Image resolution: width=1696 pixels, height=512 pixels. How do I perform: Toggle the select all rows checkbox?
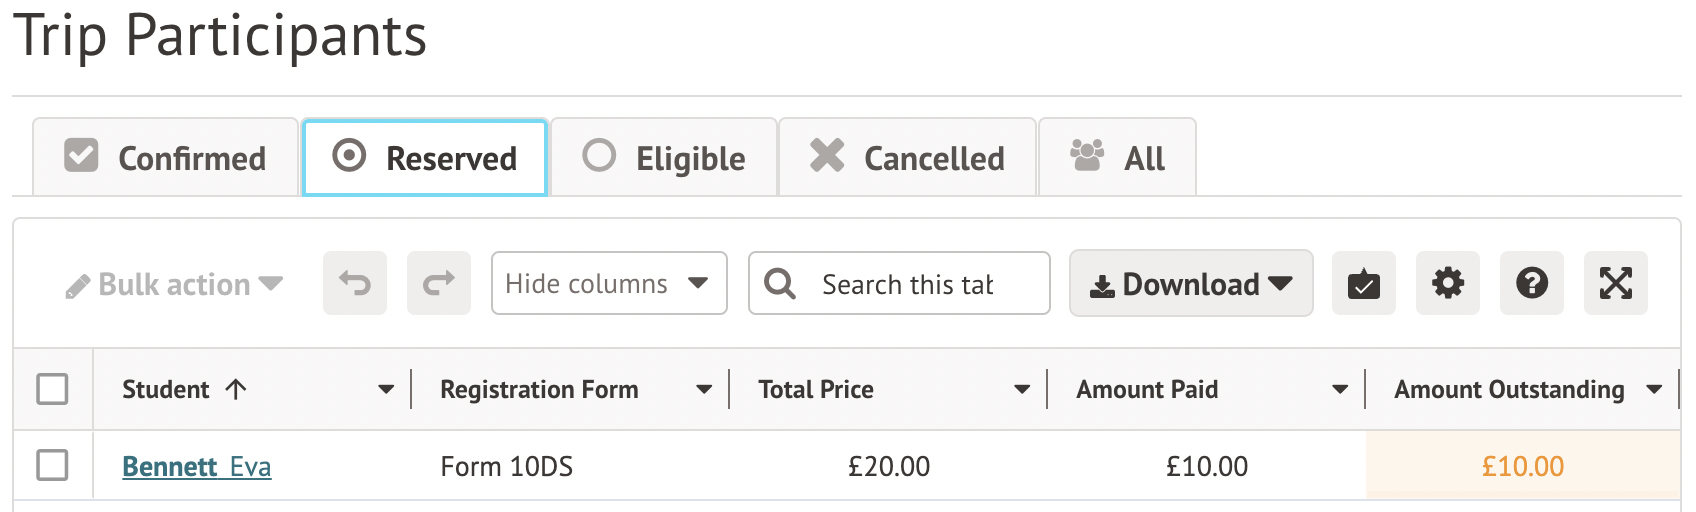pos(52,389)
